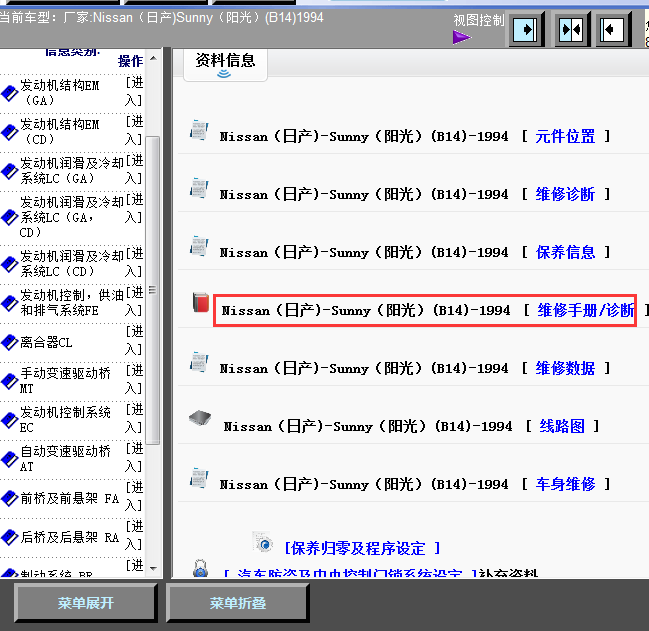The height and width of the screenshot is (631, 649).
Task: Click the blue book icon beside 后桥及后悬架 RA
Action: tap(9, 537)
